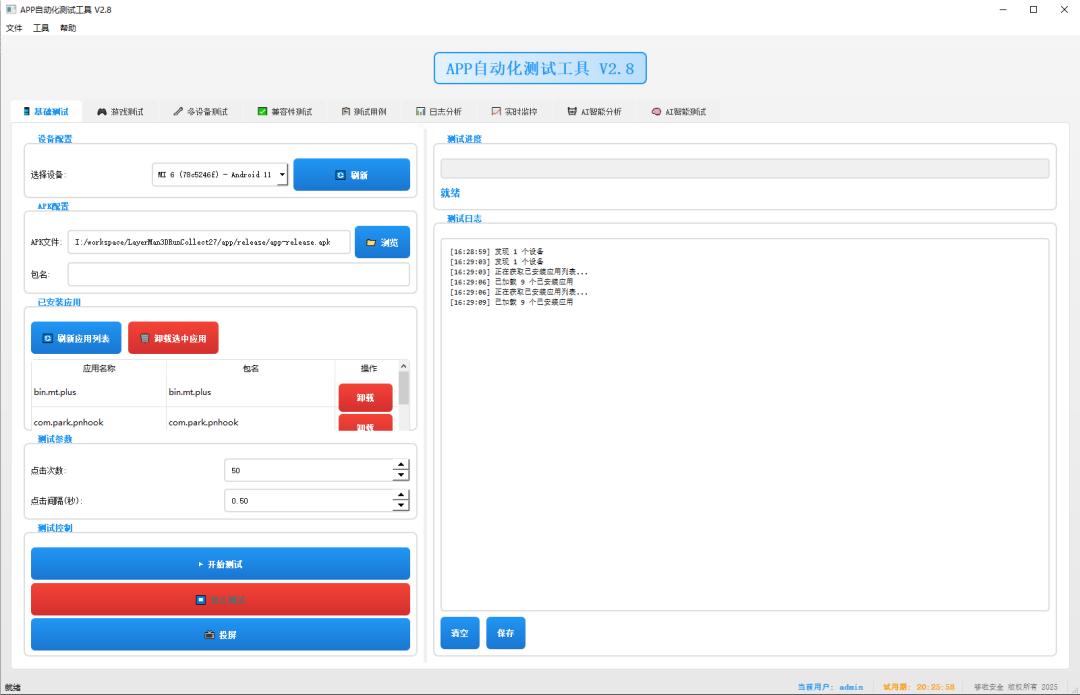Switch to the 多设备测试 tab

coord(200,112)
